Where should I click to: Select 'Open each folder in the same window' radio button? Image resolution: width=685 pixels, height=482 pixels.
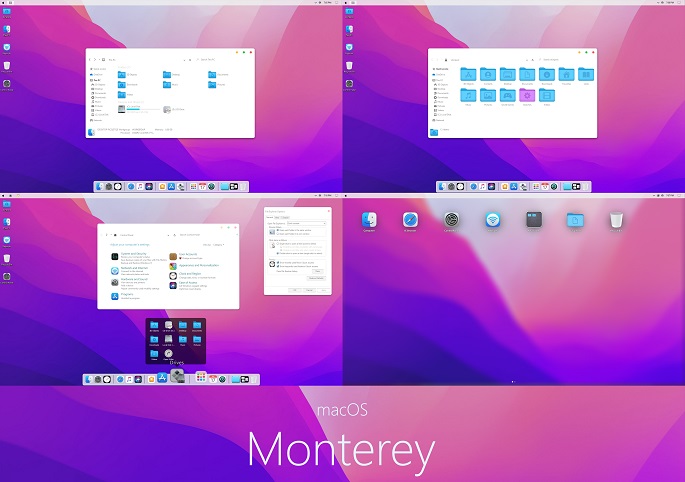pyautogui.click(x=277, y=230)
